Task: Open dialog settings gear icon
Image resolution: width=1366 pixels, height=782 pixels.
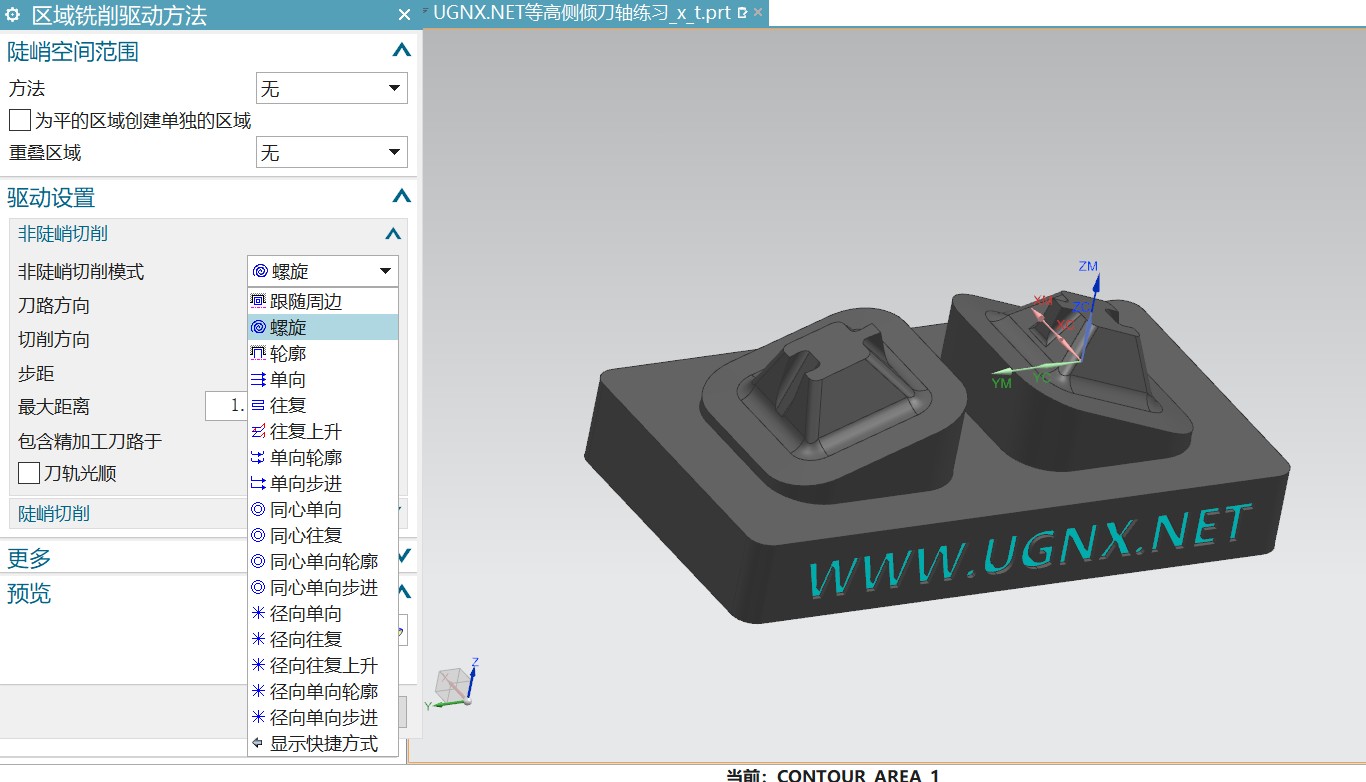Action: [13, 14]
